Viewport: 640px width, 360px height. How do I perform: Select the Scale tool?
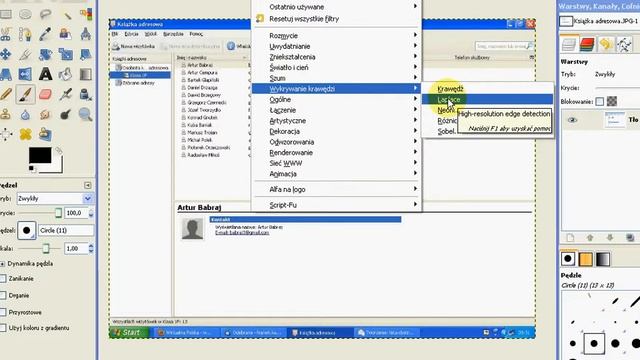click(65, 54)
